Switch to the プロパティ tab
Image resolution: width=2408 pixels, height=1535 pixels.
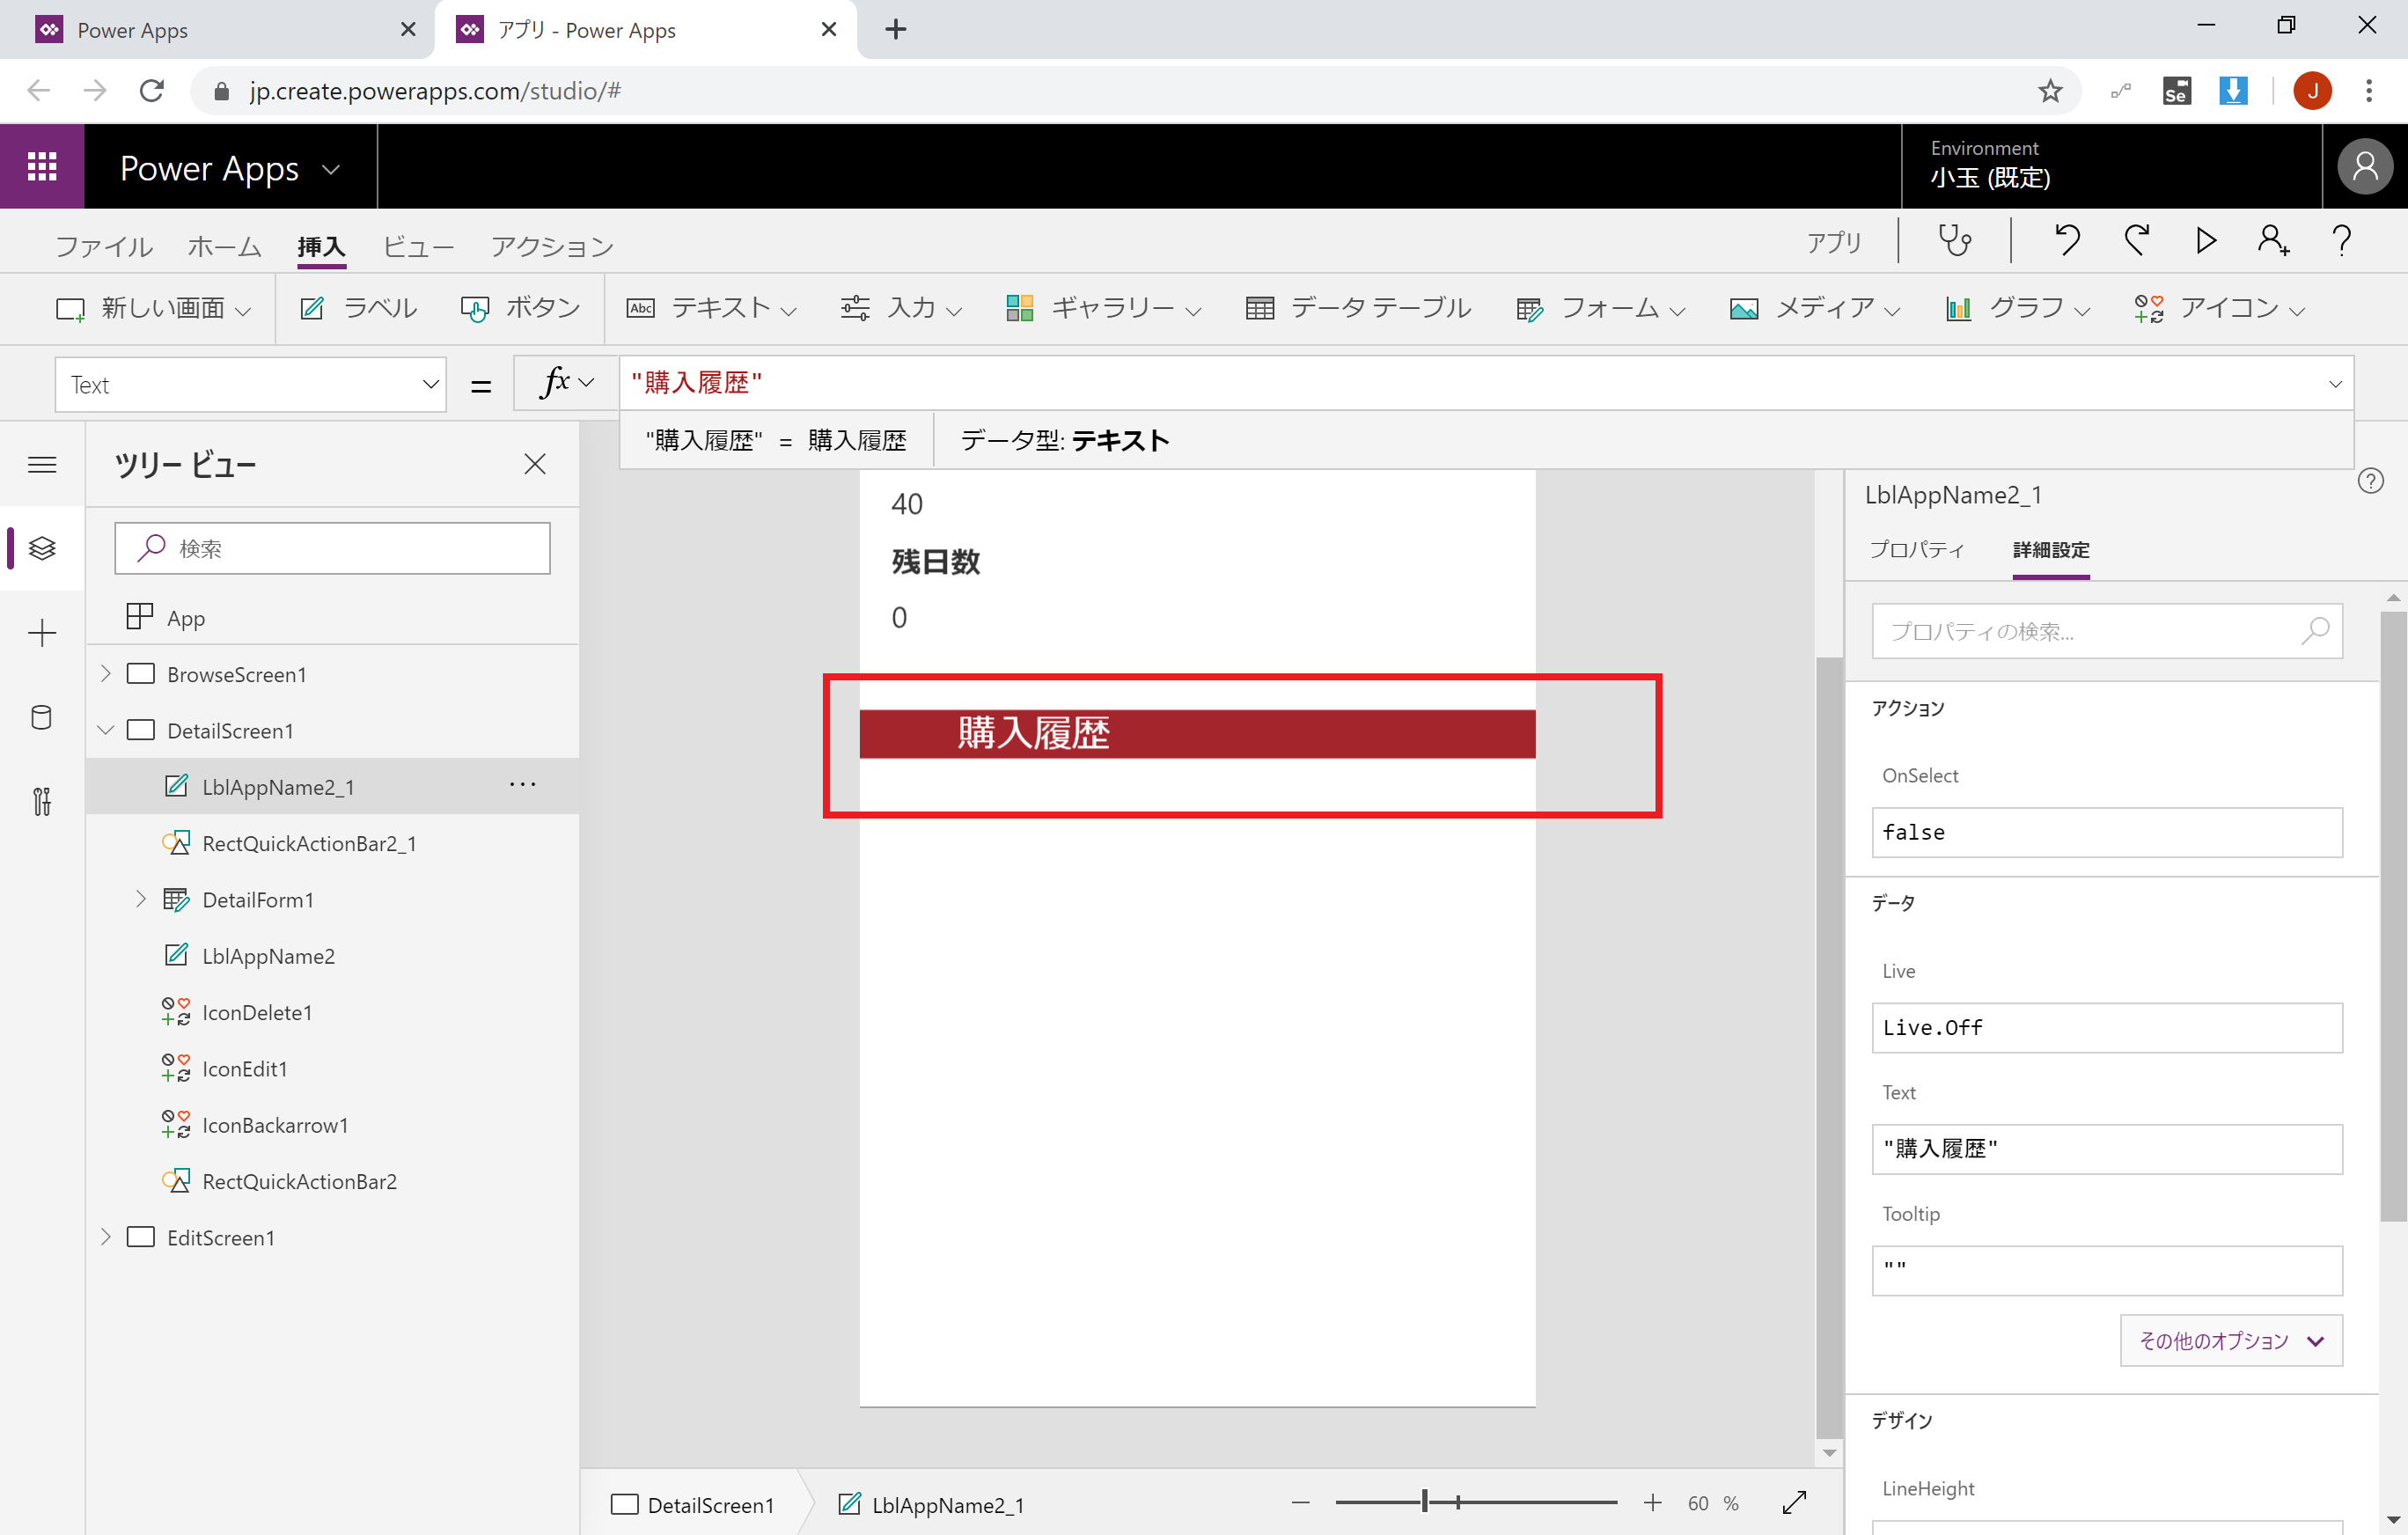[1916, 549]
